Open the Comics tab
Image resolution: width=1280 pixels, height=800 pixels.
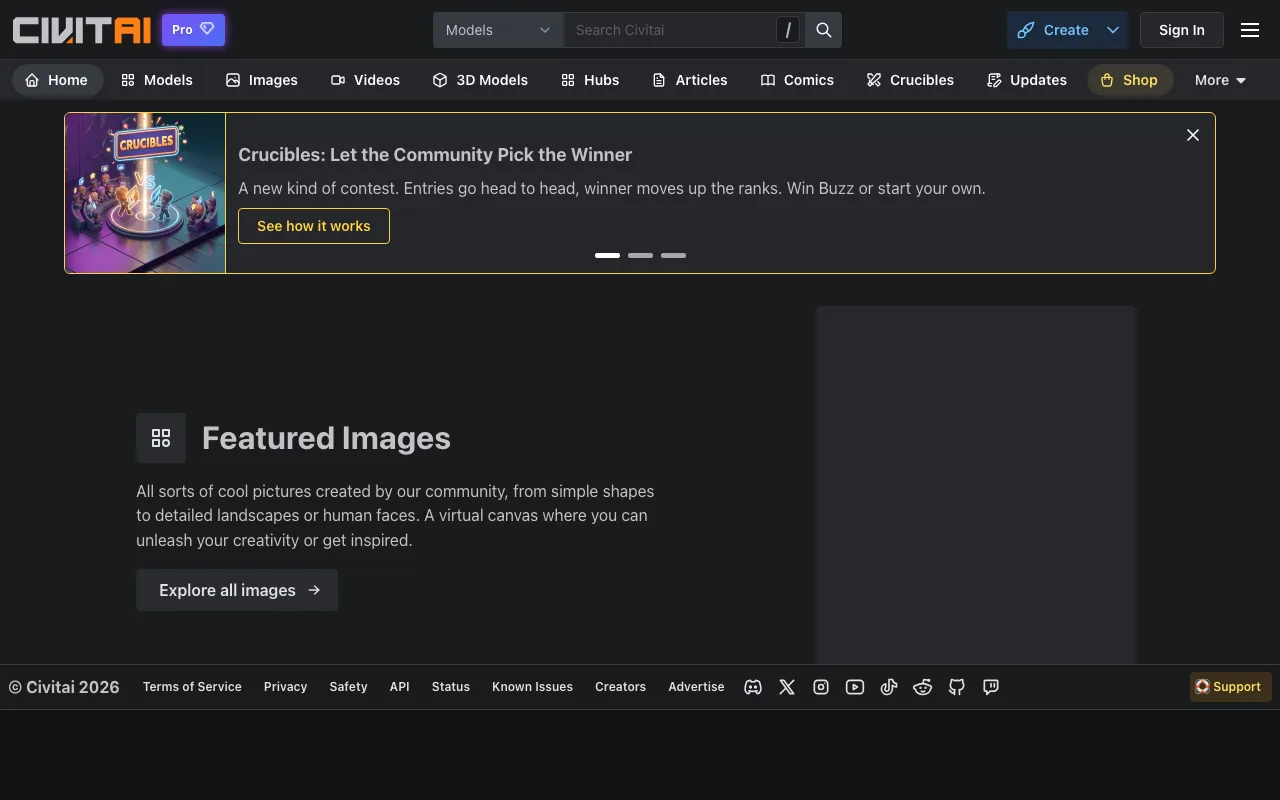click(797, 80)
